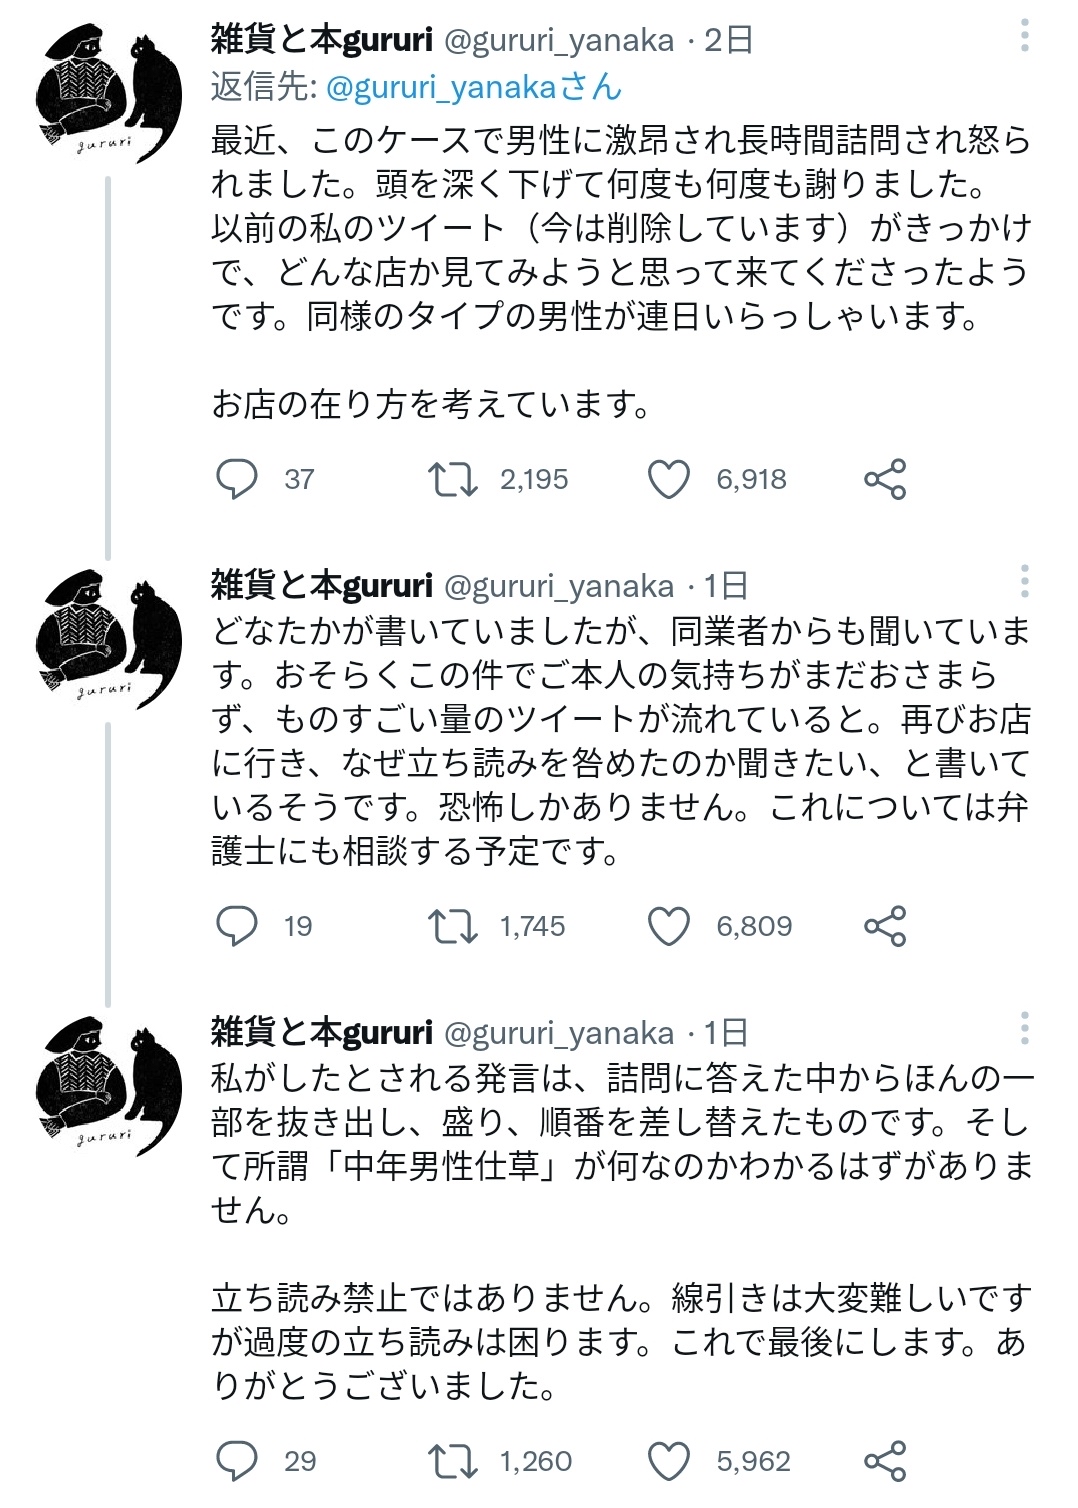The height and width of the screenshot is (1508, 1078).
Task: Open more options menu on second tweet
Action: click(1025, 582)
